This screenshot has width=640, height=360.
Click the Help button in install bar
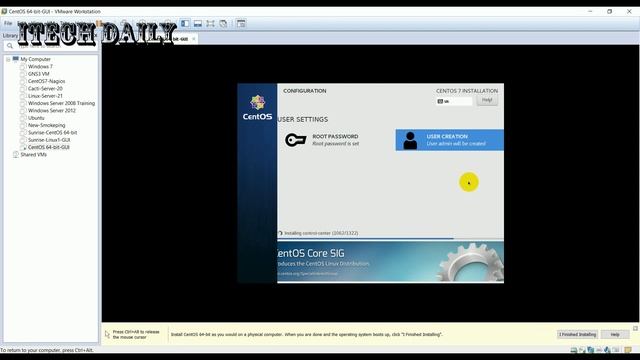615,334
